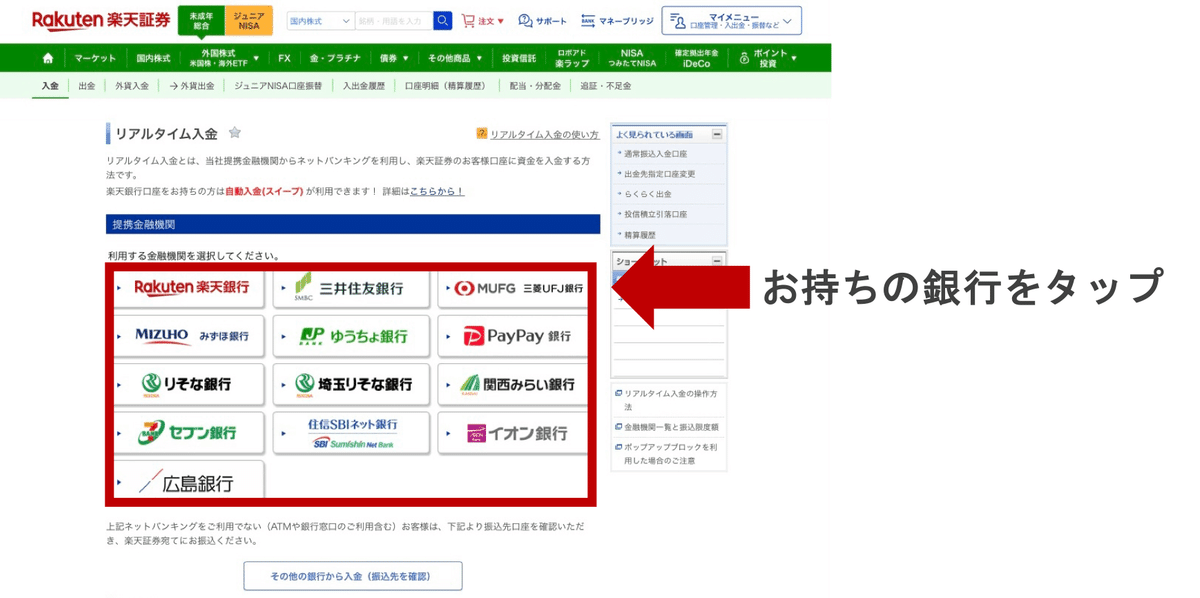
Task: Switch to 未成年総合 account tab
Action: coord(201,21)
